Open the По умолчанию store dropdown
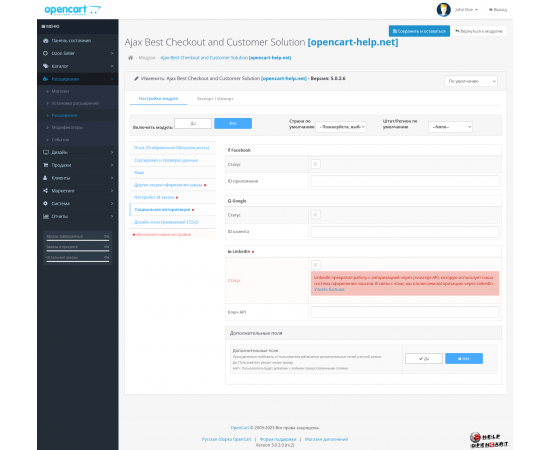 point(471,81)
